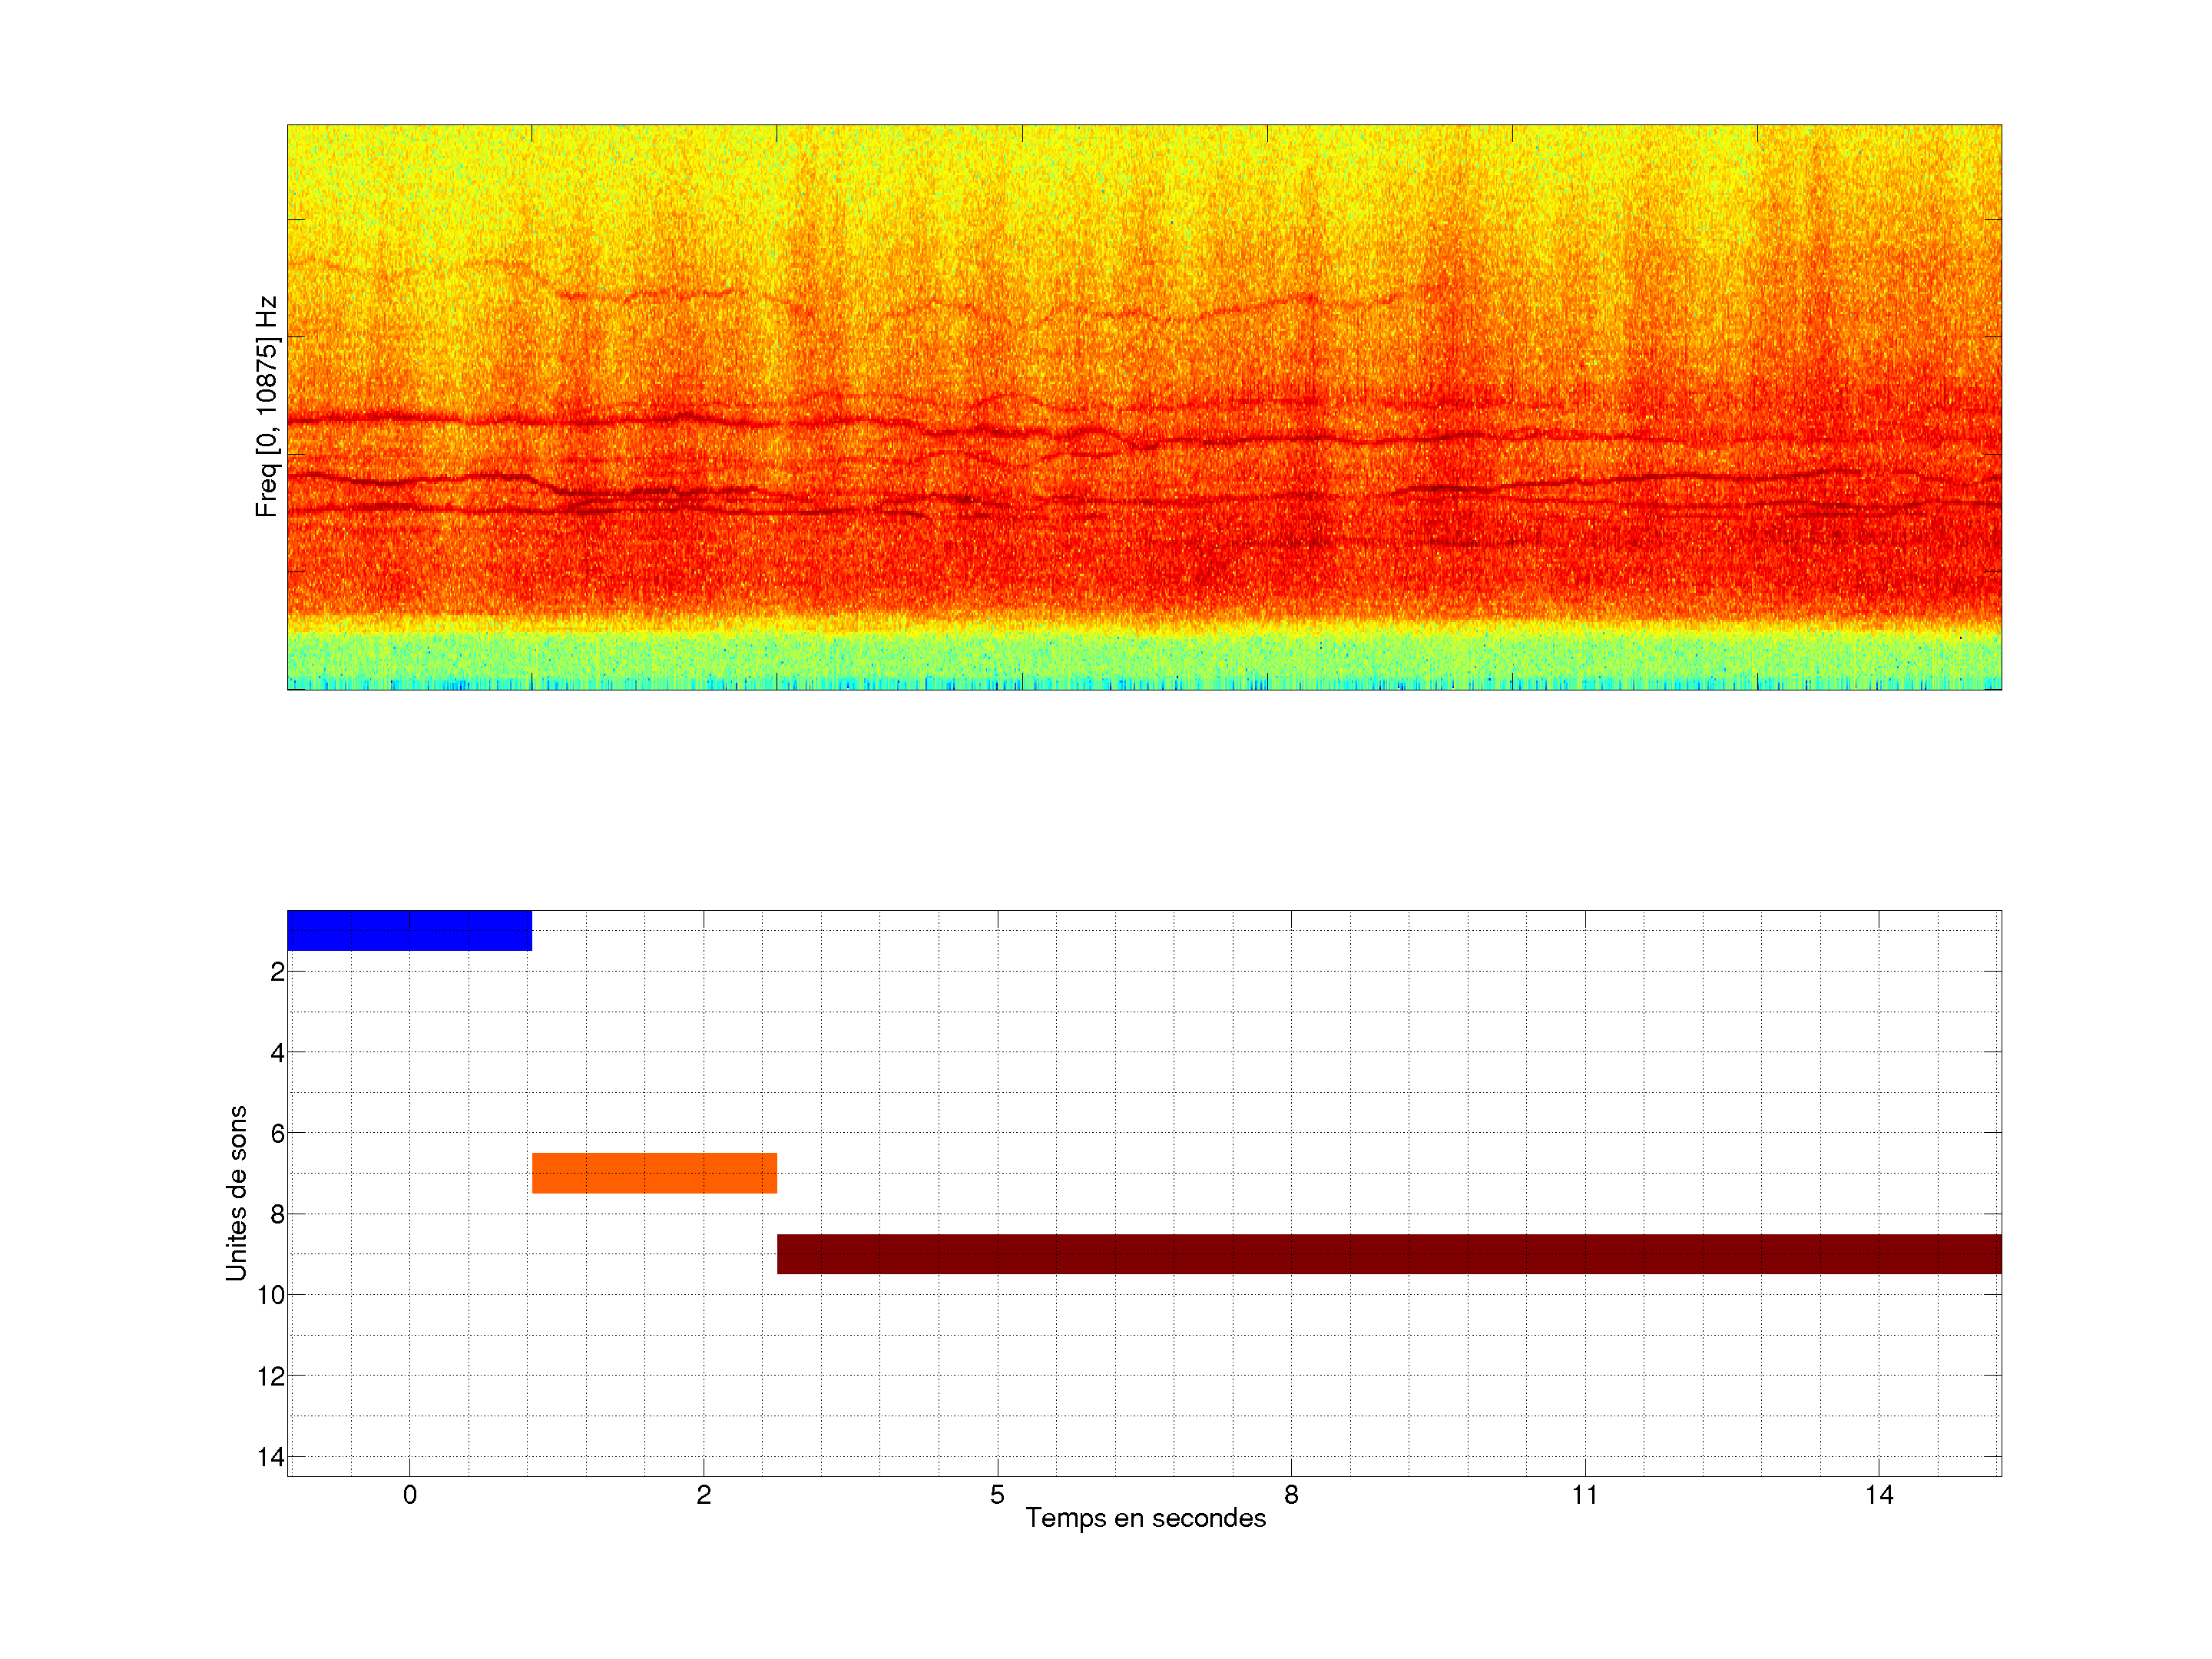Click x-axis tick label 8
This screenshot has width=2212, height=1659.
click(1291, 1495)
